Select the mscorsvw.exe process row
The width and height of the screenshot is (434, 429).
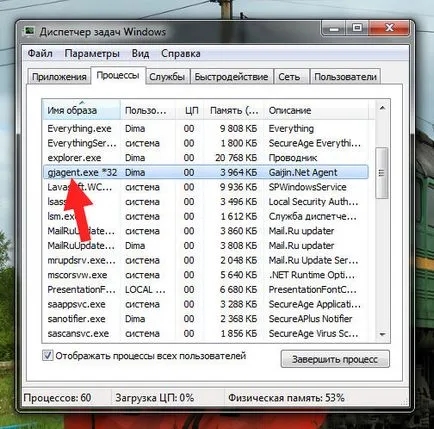point(206,275)
